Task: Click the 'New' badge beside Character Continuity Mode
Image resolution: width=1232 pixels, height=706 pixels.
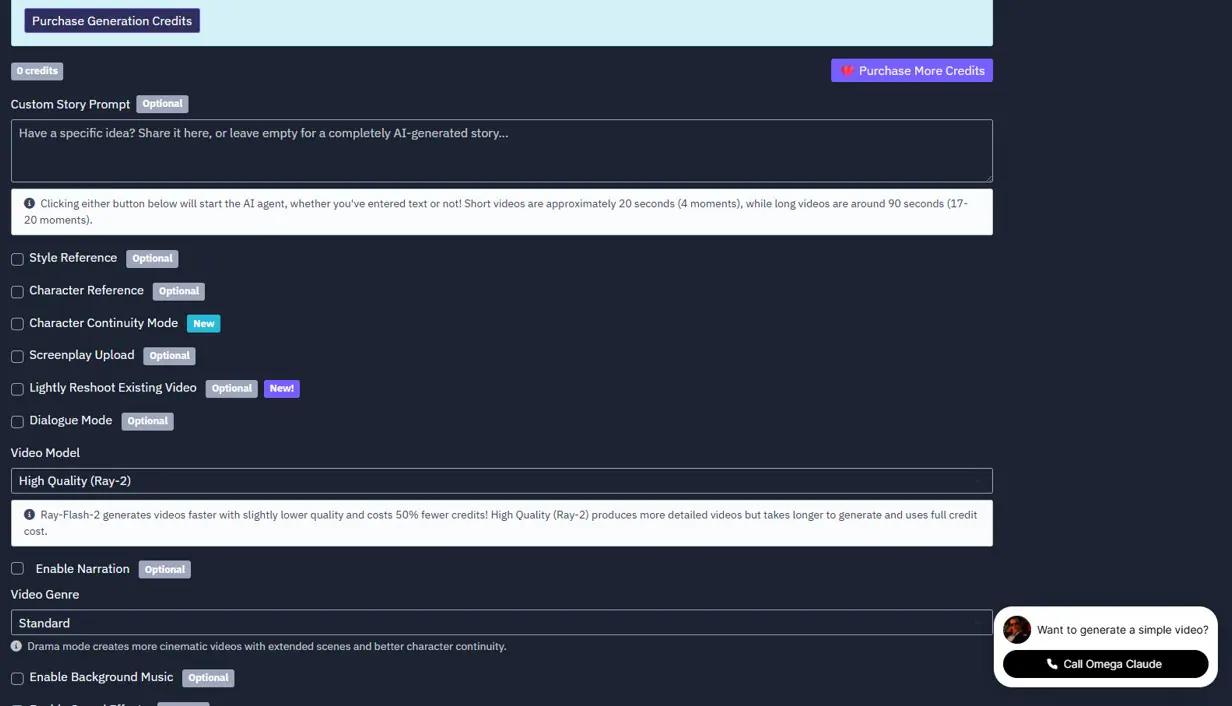Action: (204, 324)
